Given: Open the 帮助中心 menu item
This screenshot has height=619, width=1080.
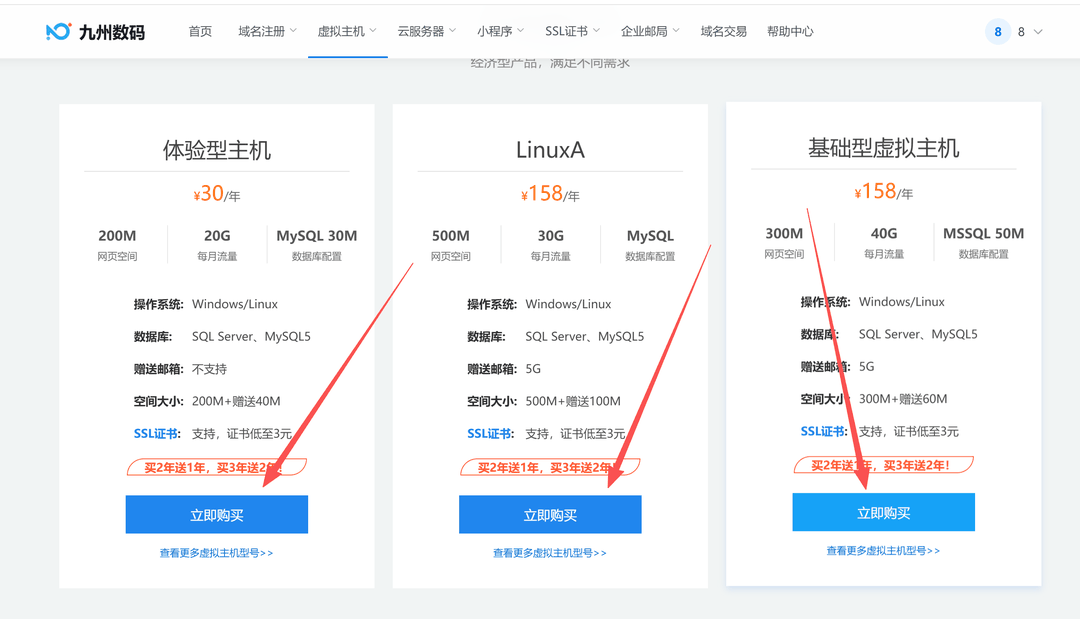Looking at the screenshot, I should pos(790,32).
